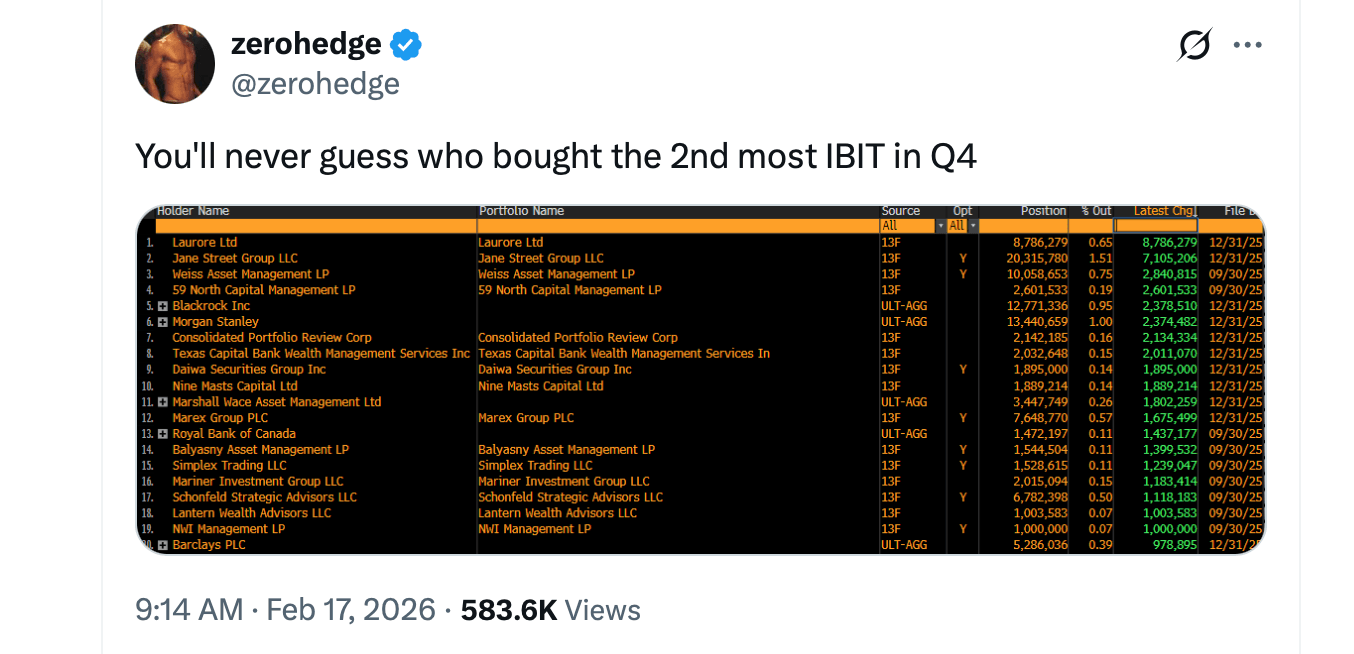Expand the Morgan Stanley holder row
Image resolution: width=1354 pixels, height=654 pixels.
161,321
